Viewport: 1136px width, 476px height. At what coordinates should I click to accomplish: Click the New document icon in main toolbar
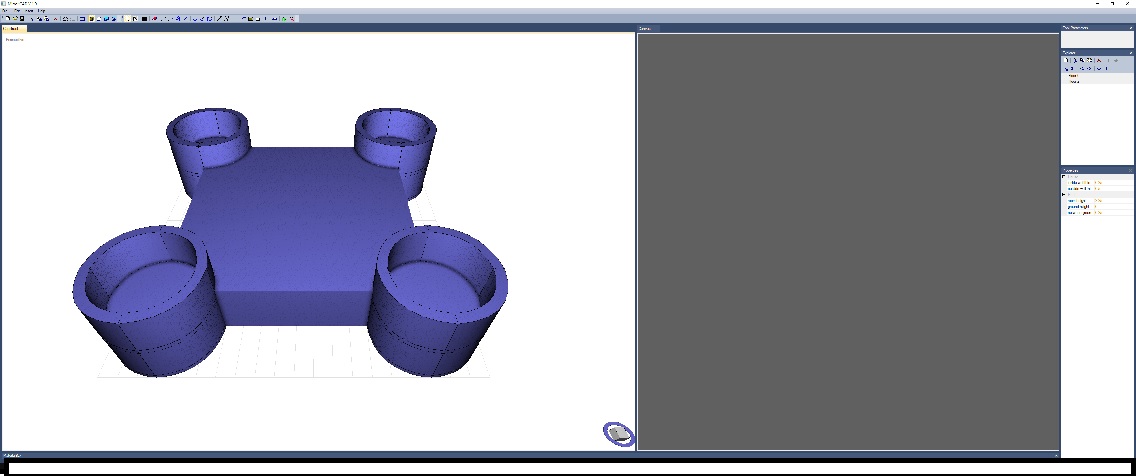(x=6, y=19)
